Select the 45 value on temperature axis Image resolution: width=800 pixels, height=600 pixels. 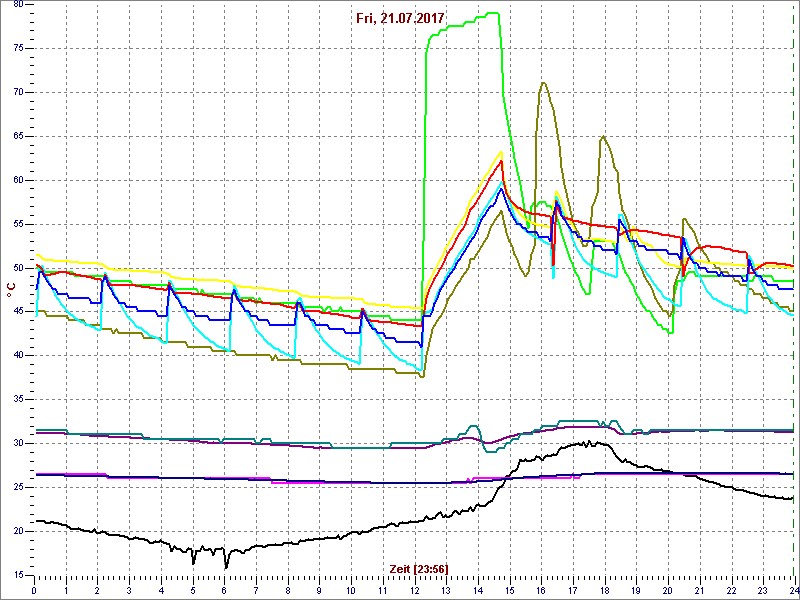click(19, 312)
